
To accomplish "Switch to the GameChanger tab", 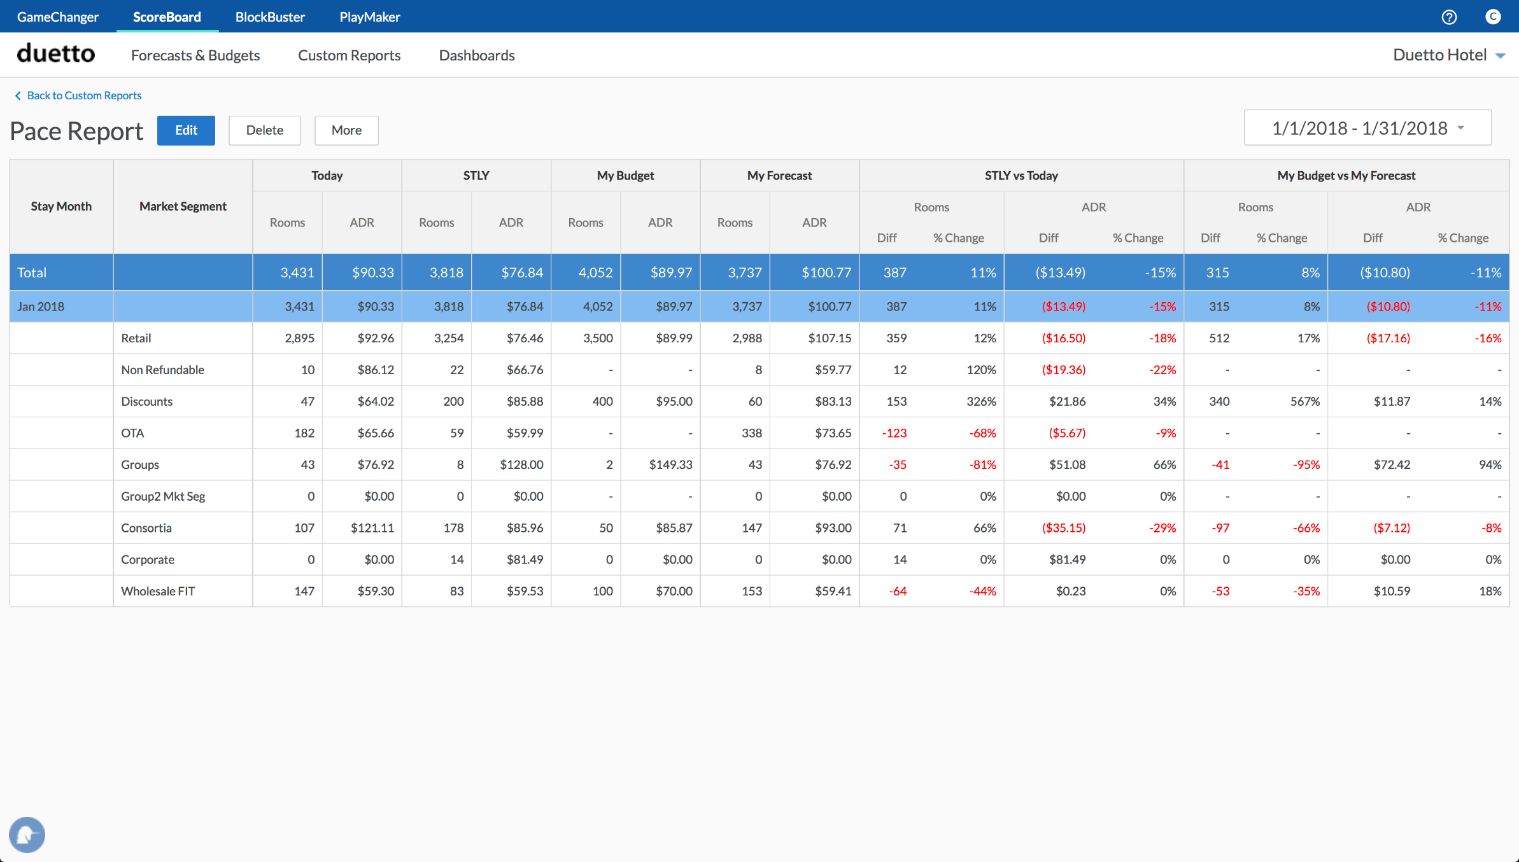I will point(58,17).
